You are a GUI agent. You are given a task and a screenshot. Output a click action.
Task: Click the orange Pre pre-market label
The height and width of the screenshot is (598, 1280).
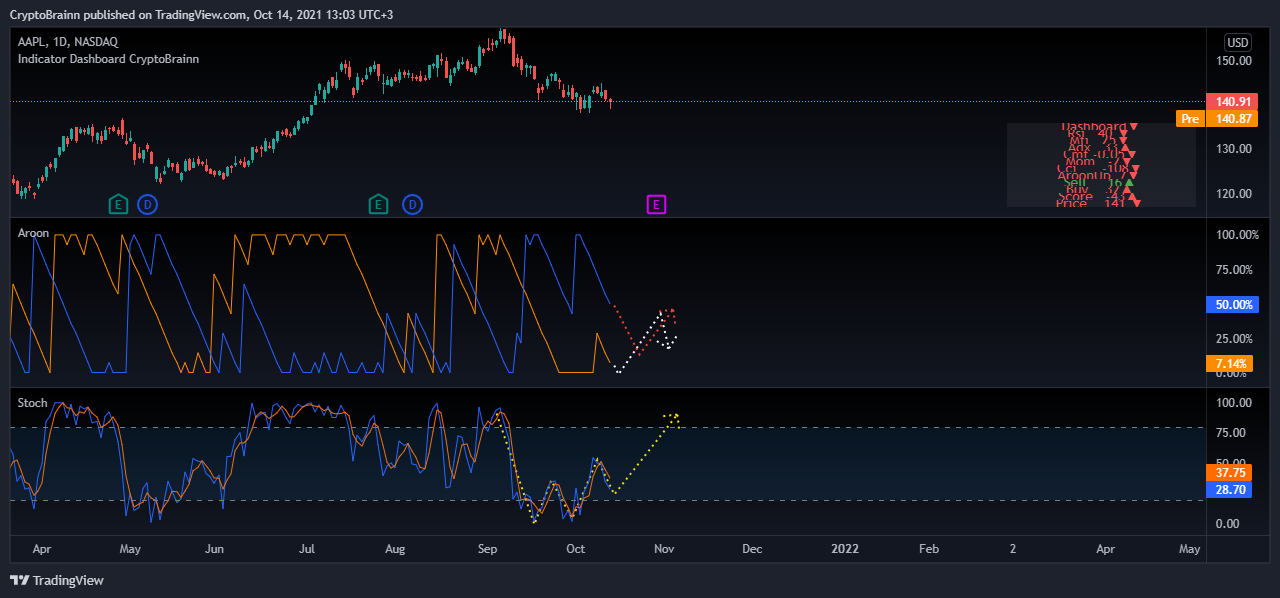1189,118
